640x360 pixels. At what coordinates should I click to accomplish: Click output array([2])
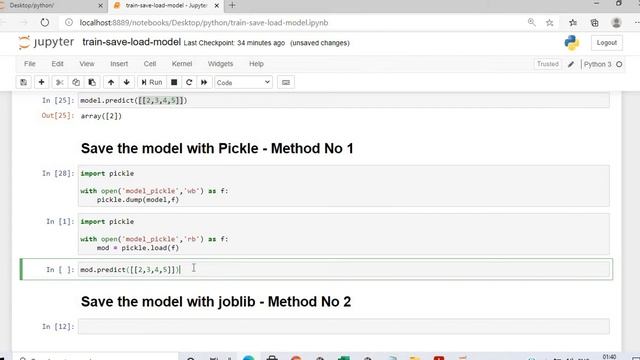click(x=101, y=116)
